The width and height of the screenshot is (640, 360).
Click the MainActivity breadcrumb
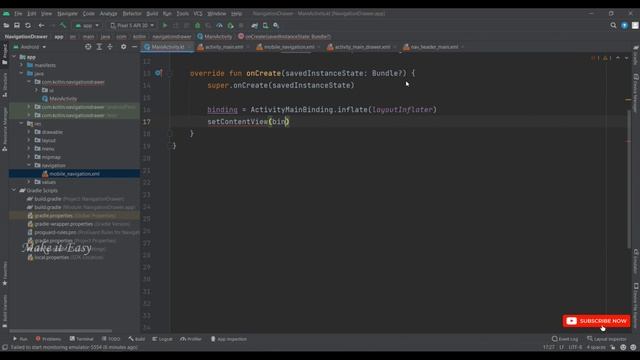(x=215, y=36)
